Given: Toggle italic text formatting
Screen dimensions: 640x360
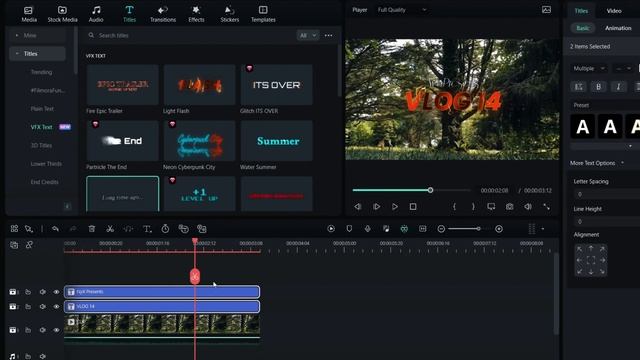Looking at the screenshot, I should (x=618, y=87).
